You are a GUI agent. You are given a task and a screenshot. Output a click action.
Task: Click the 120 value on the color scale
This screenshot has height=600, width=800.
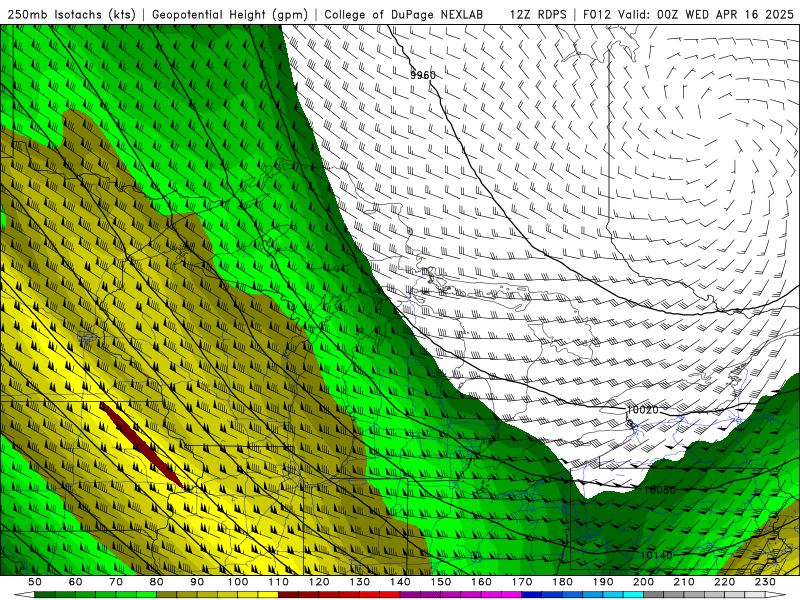coord(319,582)
